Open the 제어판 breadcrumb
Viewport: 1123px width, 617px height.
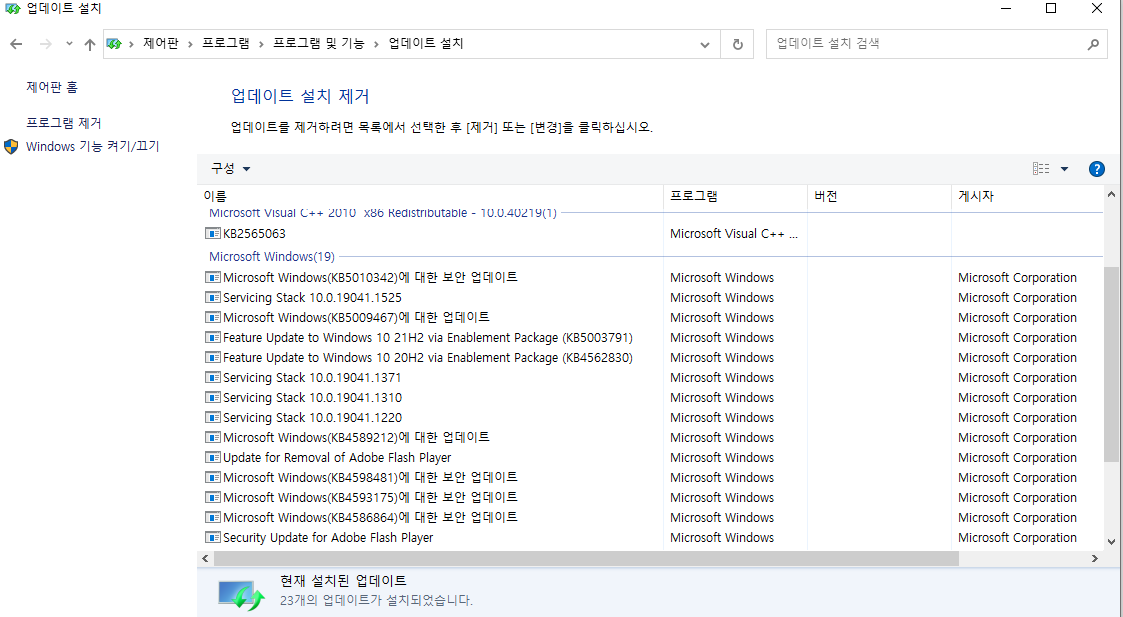(160, 44)
